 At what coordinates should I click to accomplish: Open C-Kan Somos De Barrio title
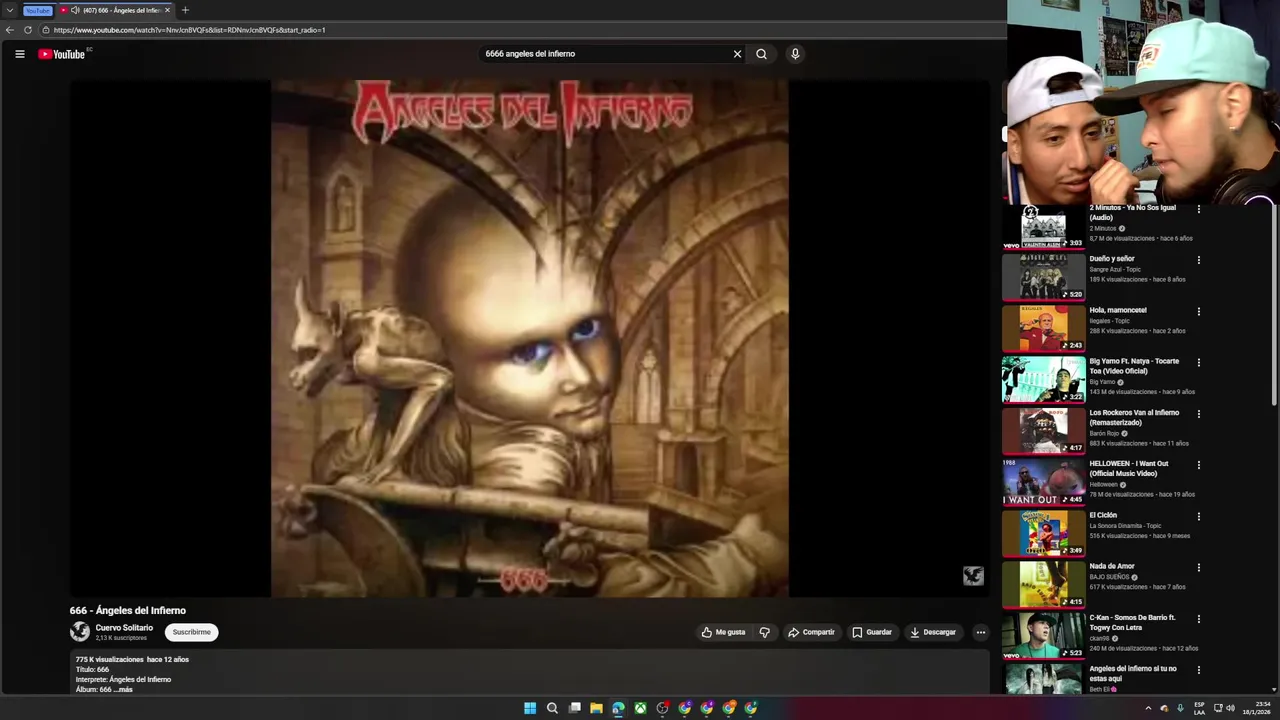[x=1132, y=622]
